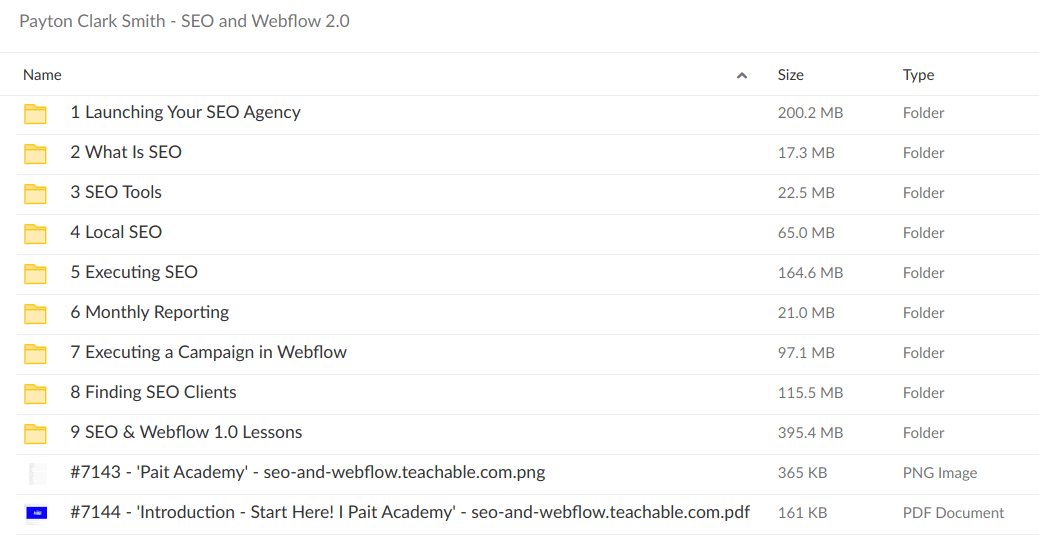Click the Payton Clark Smith breadcrumb title

pos(184,21)
